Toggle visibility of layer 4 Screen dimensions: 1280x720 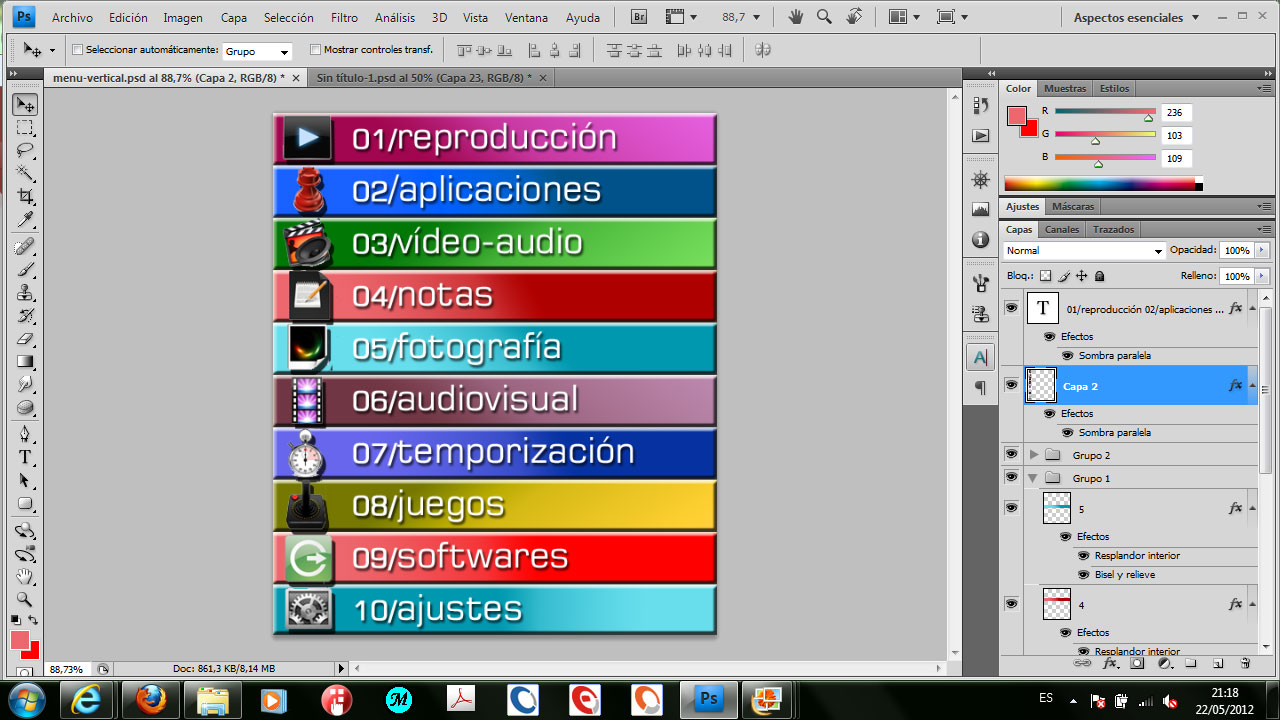tap(1011, 604)
